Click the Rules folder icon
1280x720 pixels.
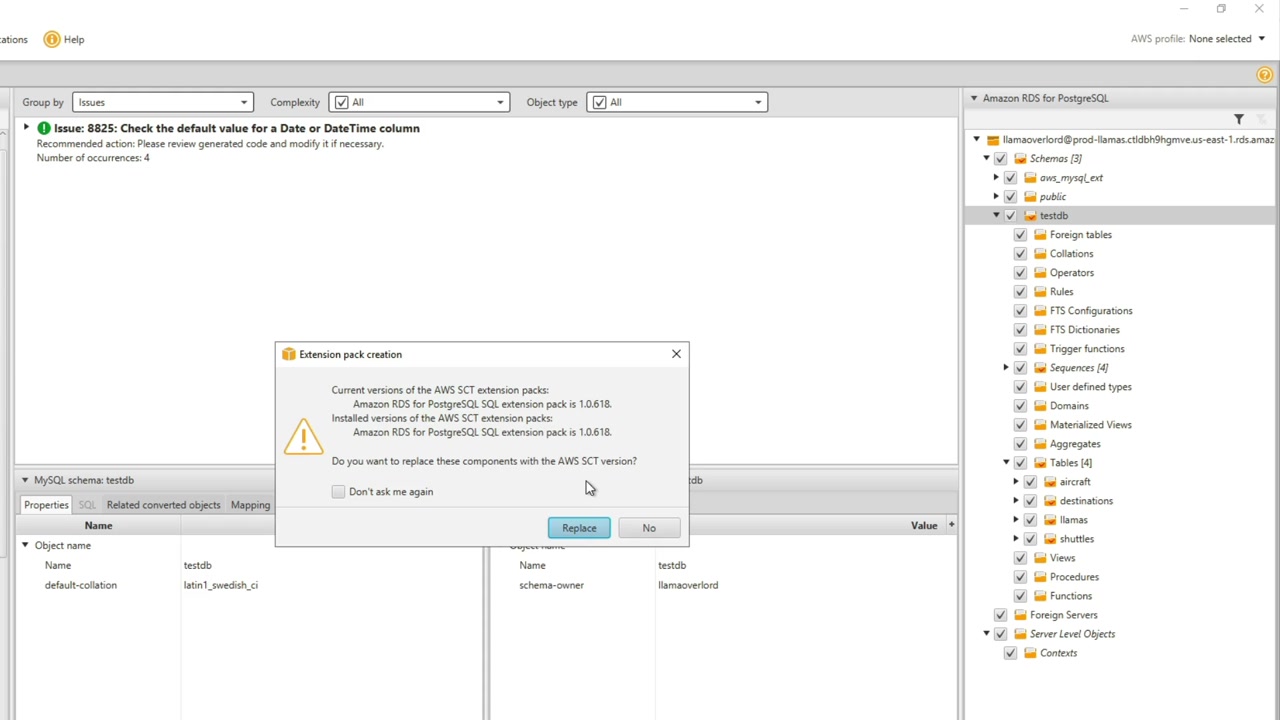pos(1040,292)
